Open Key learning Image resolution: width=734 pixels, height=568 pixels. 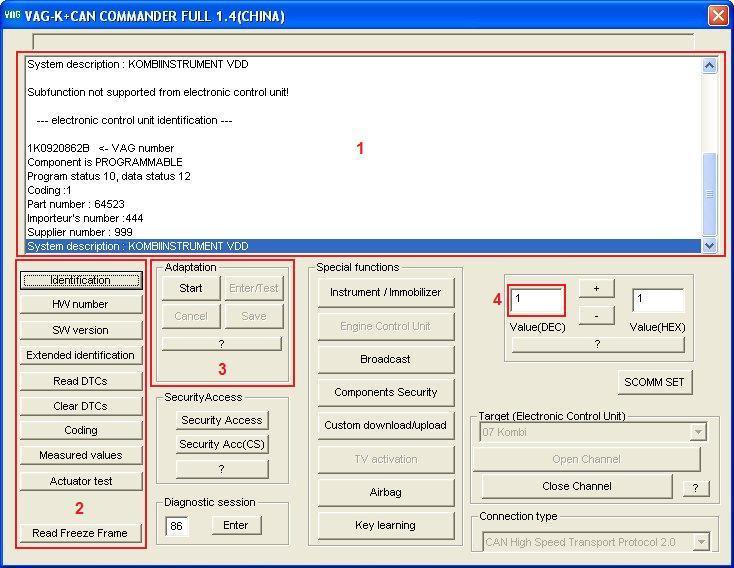(x=386, y=525)
